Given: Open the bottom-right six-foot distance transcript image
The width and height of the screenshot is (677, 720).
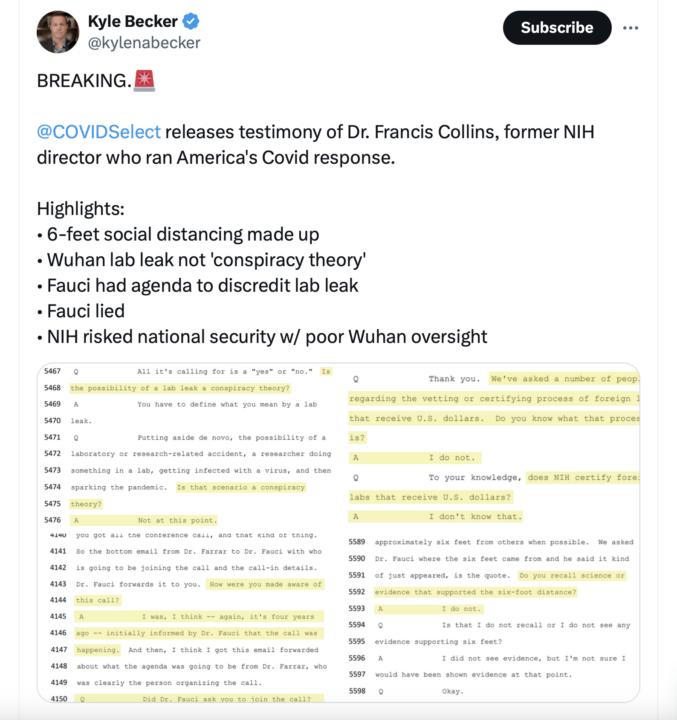Looking at the screenshot, I should point(492,618).
